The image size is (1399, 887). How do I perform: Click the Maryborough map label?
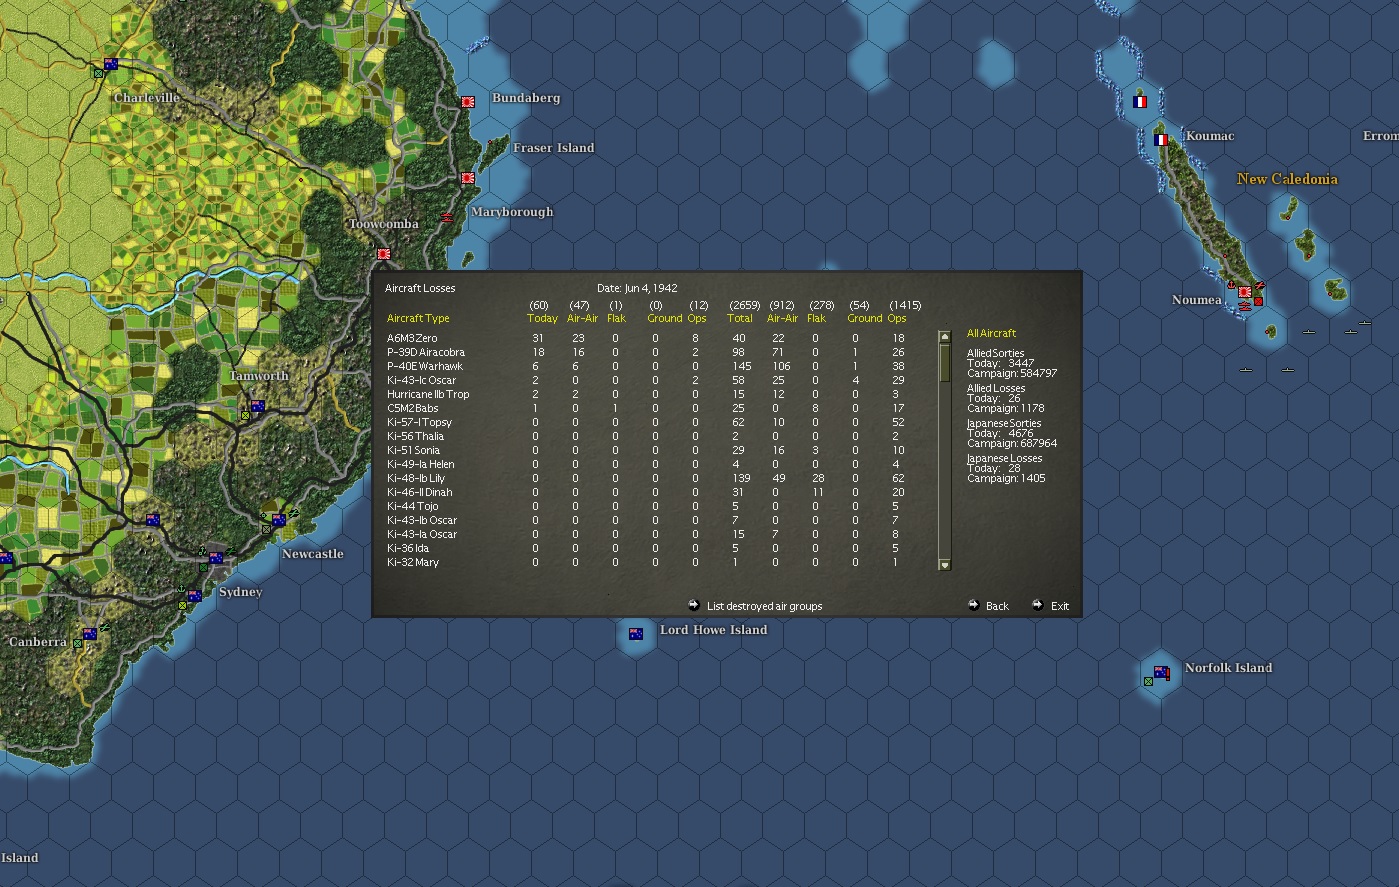512,212
